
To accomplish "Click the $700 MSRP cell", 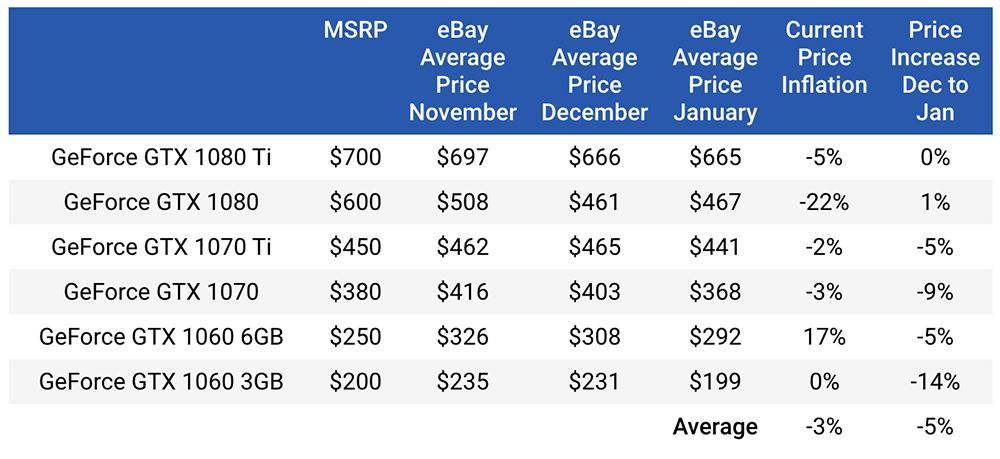I will click(355, 157).
